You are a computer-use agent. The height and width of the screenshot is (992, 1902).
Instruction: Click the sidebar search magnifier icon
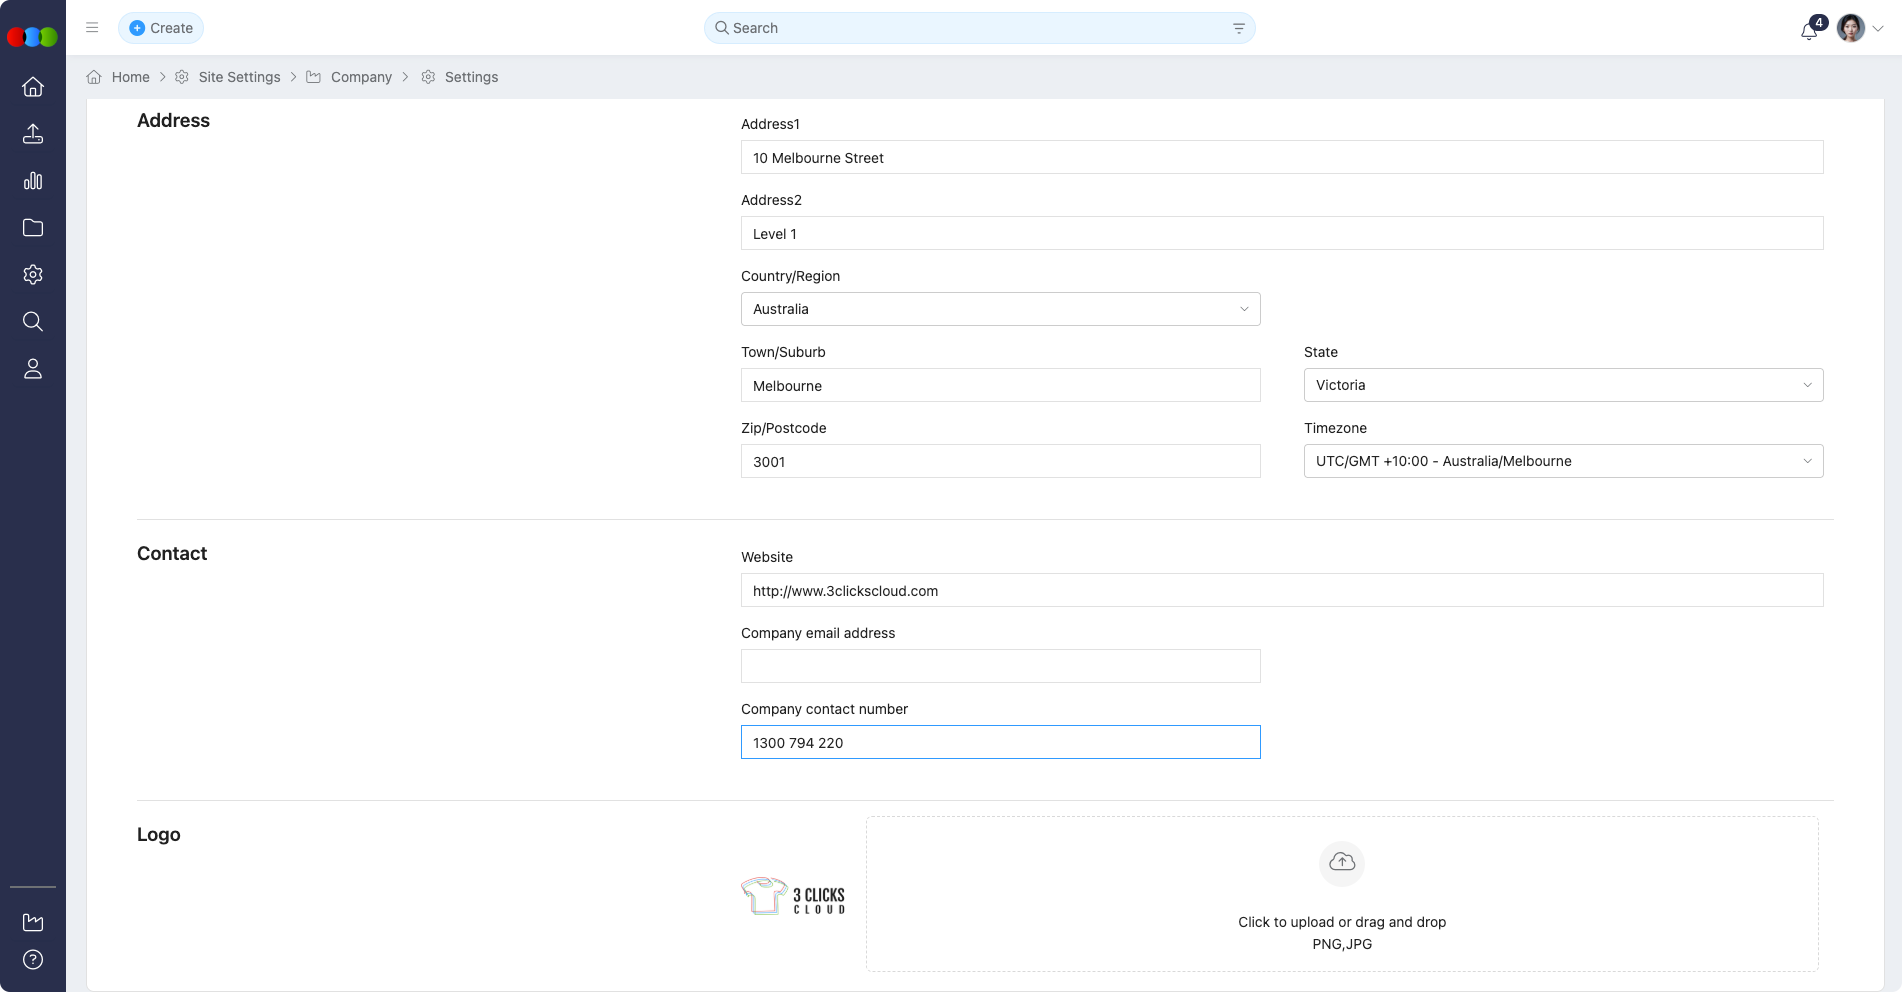[33, 321]
